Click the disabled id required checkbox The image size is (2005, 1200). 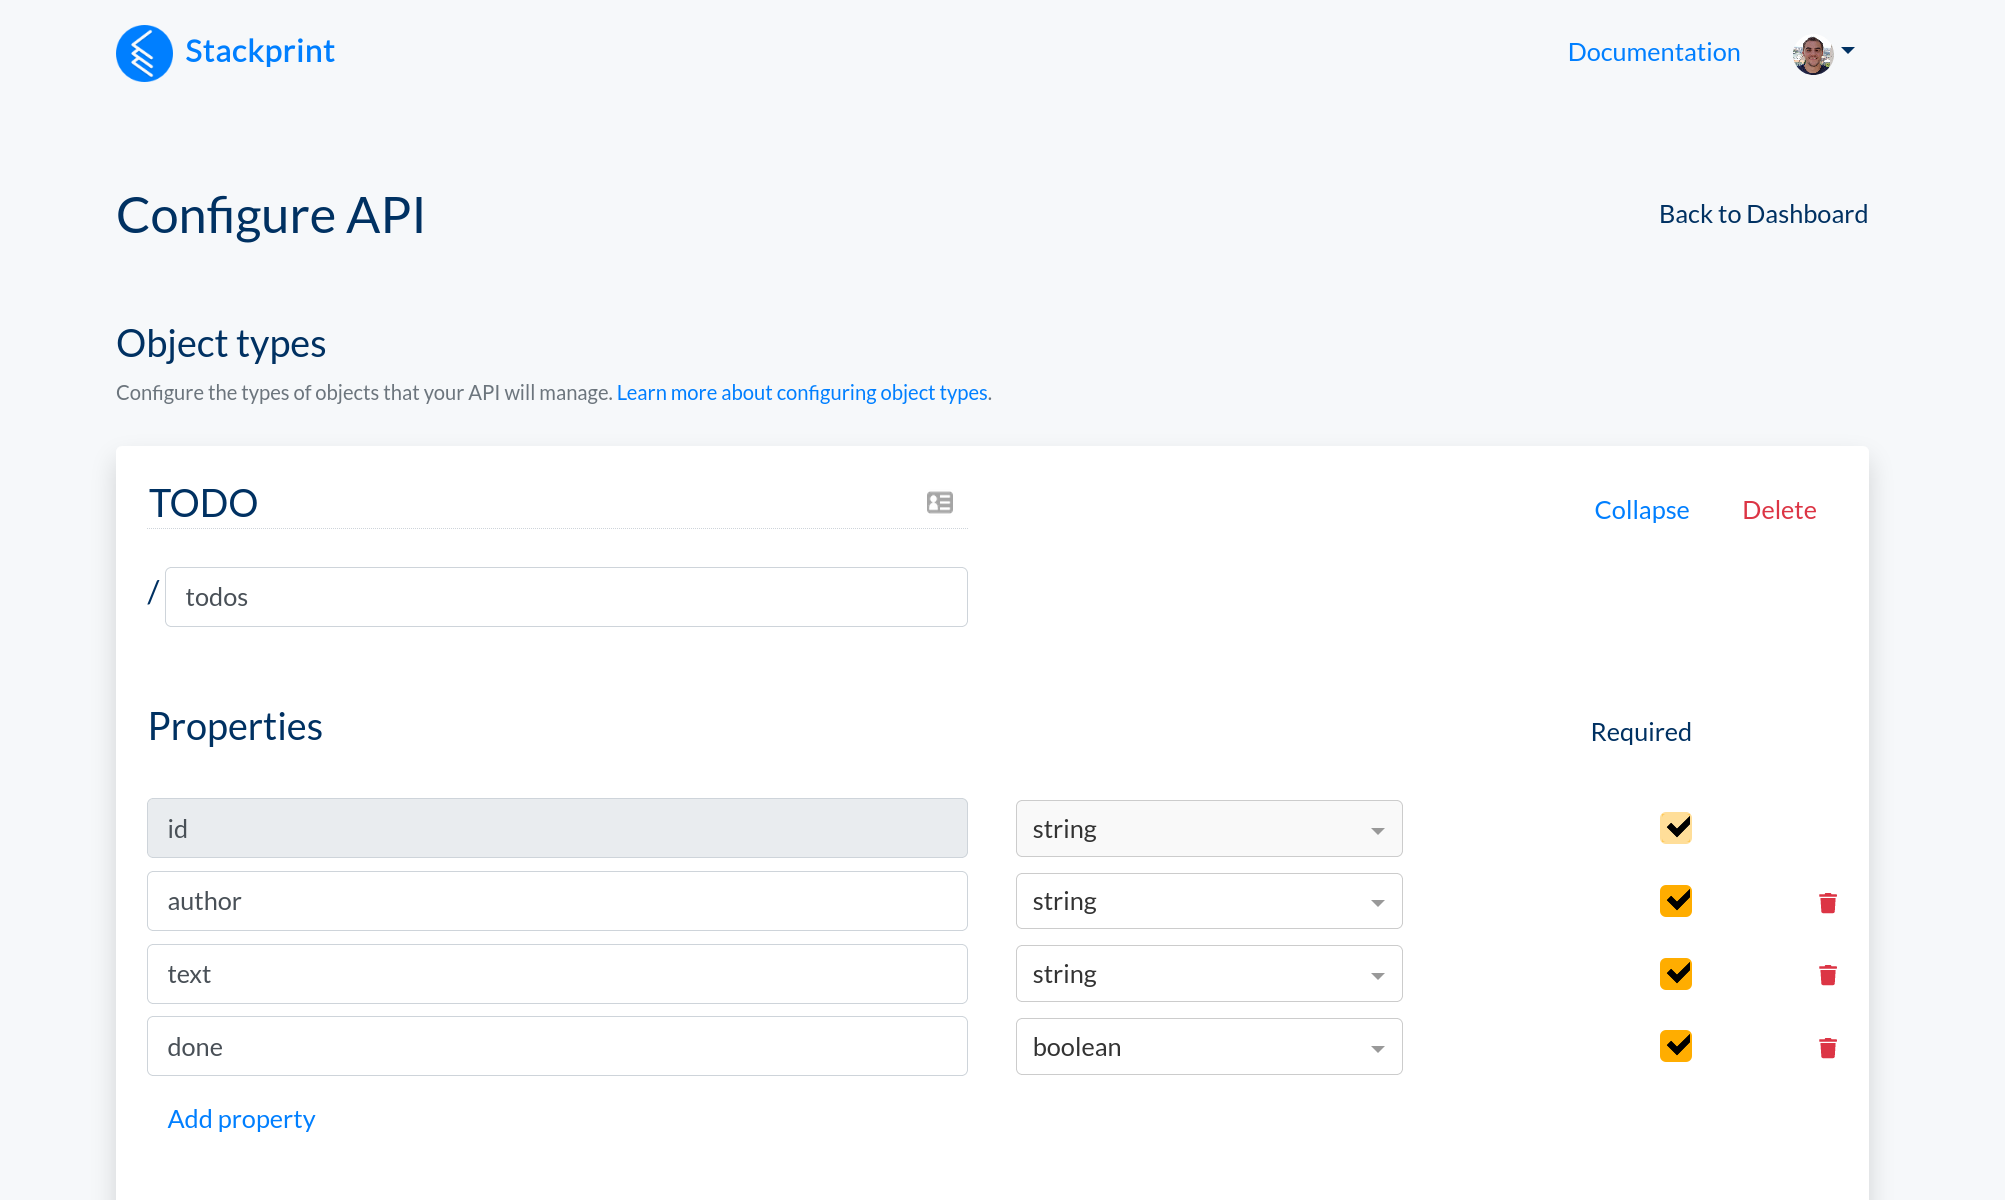pos(1675,828)
